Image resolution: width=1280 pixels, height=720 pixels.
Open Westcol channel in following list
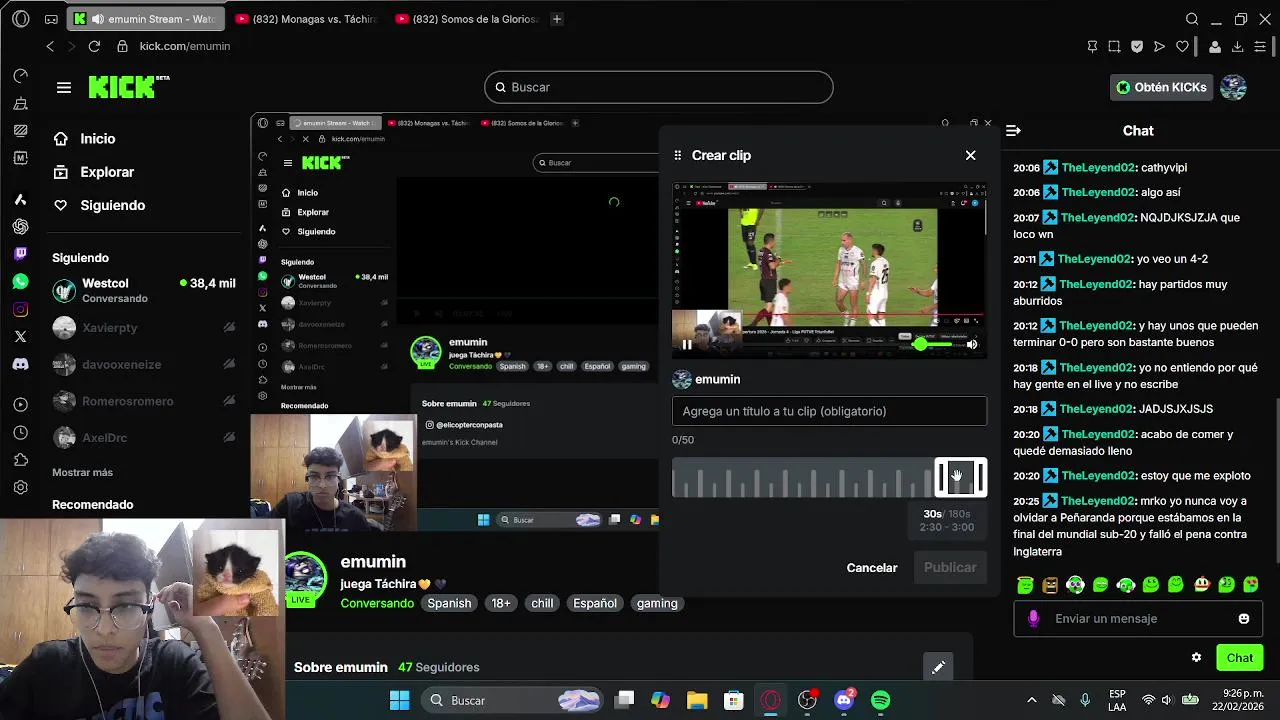(144, 290)
